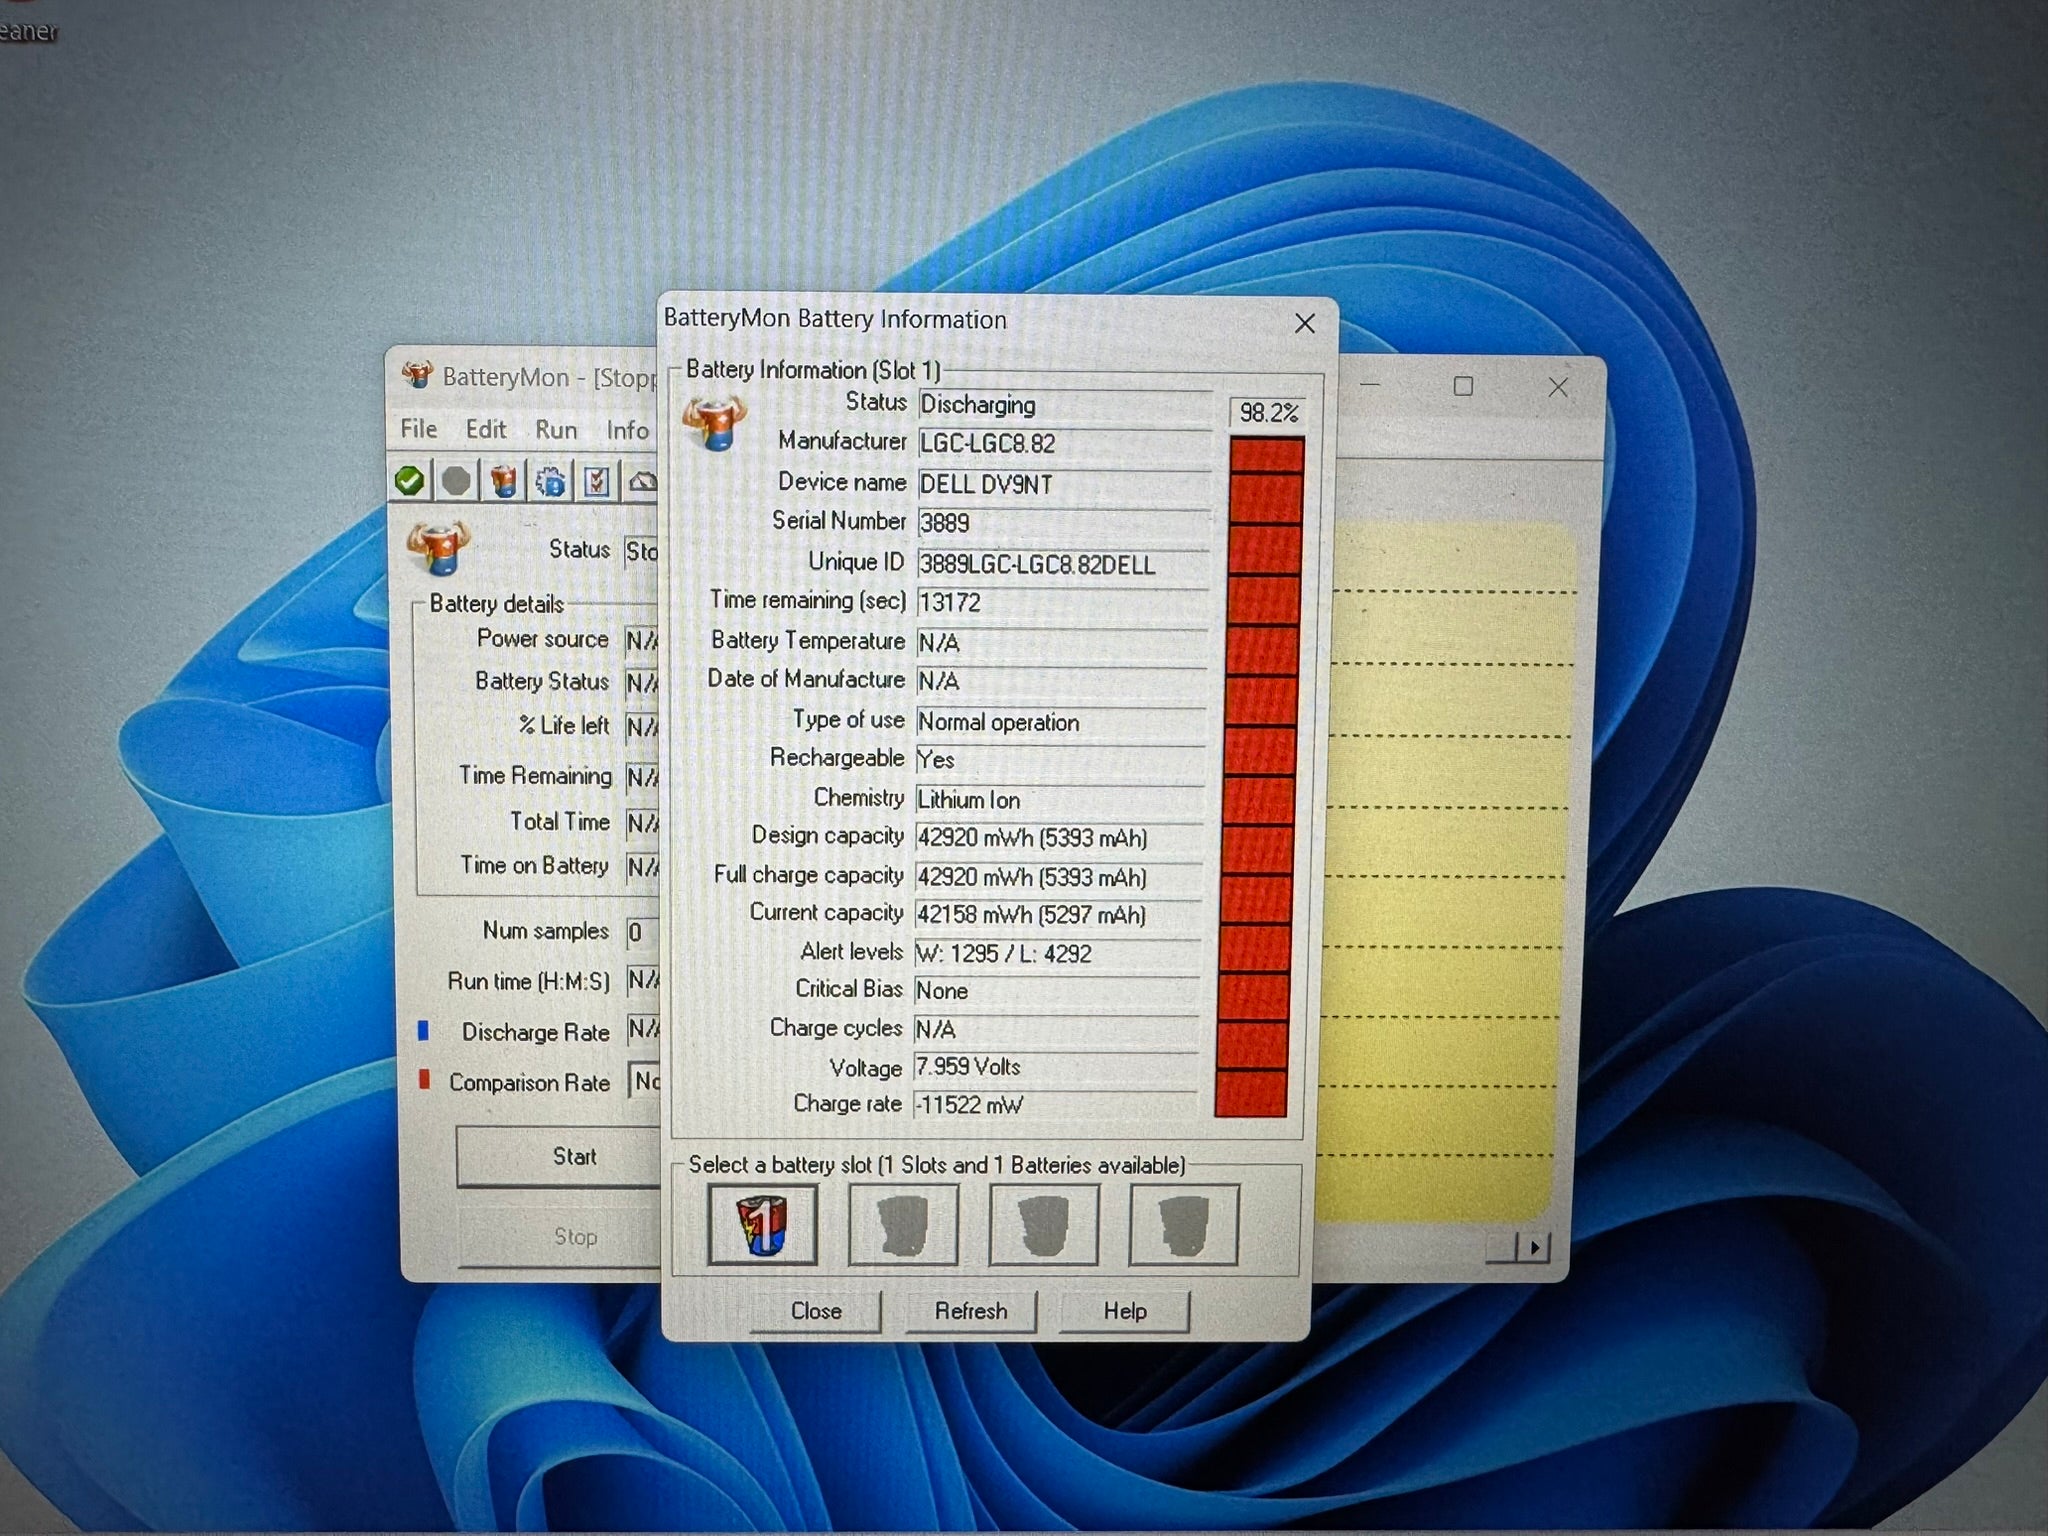Select the second grayed battery slot
This screenshot has height=1536, width=2048.
pos(903,1225)
